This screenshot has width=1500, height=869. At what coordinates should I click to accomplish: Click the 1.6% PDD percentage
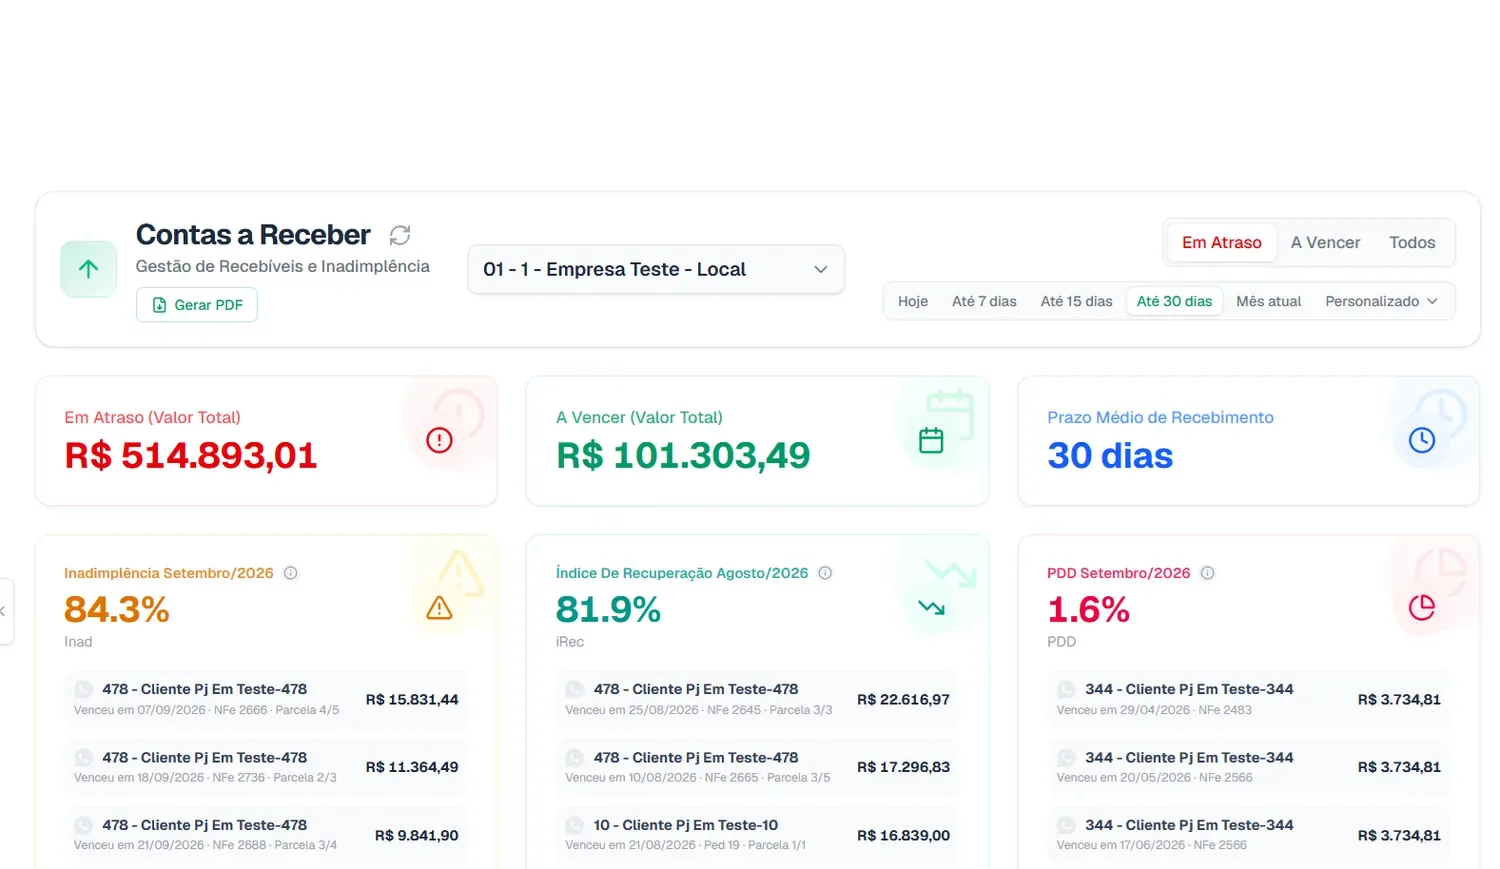point(1088,609)
